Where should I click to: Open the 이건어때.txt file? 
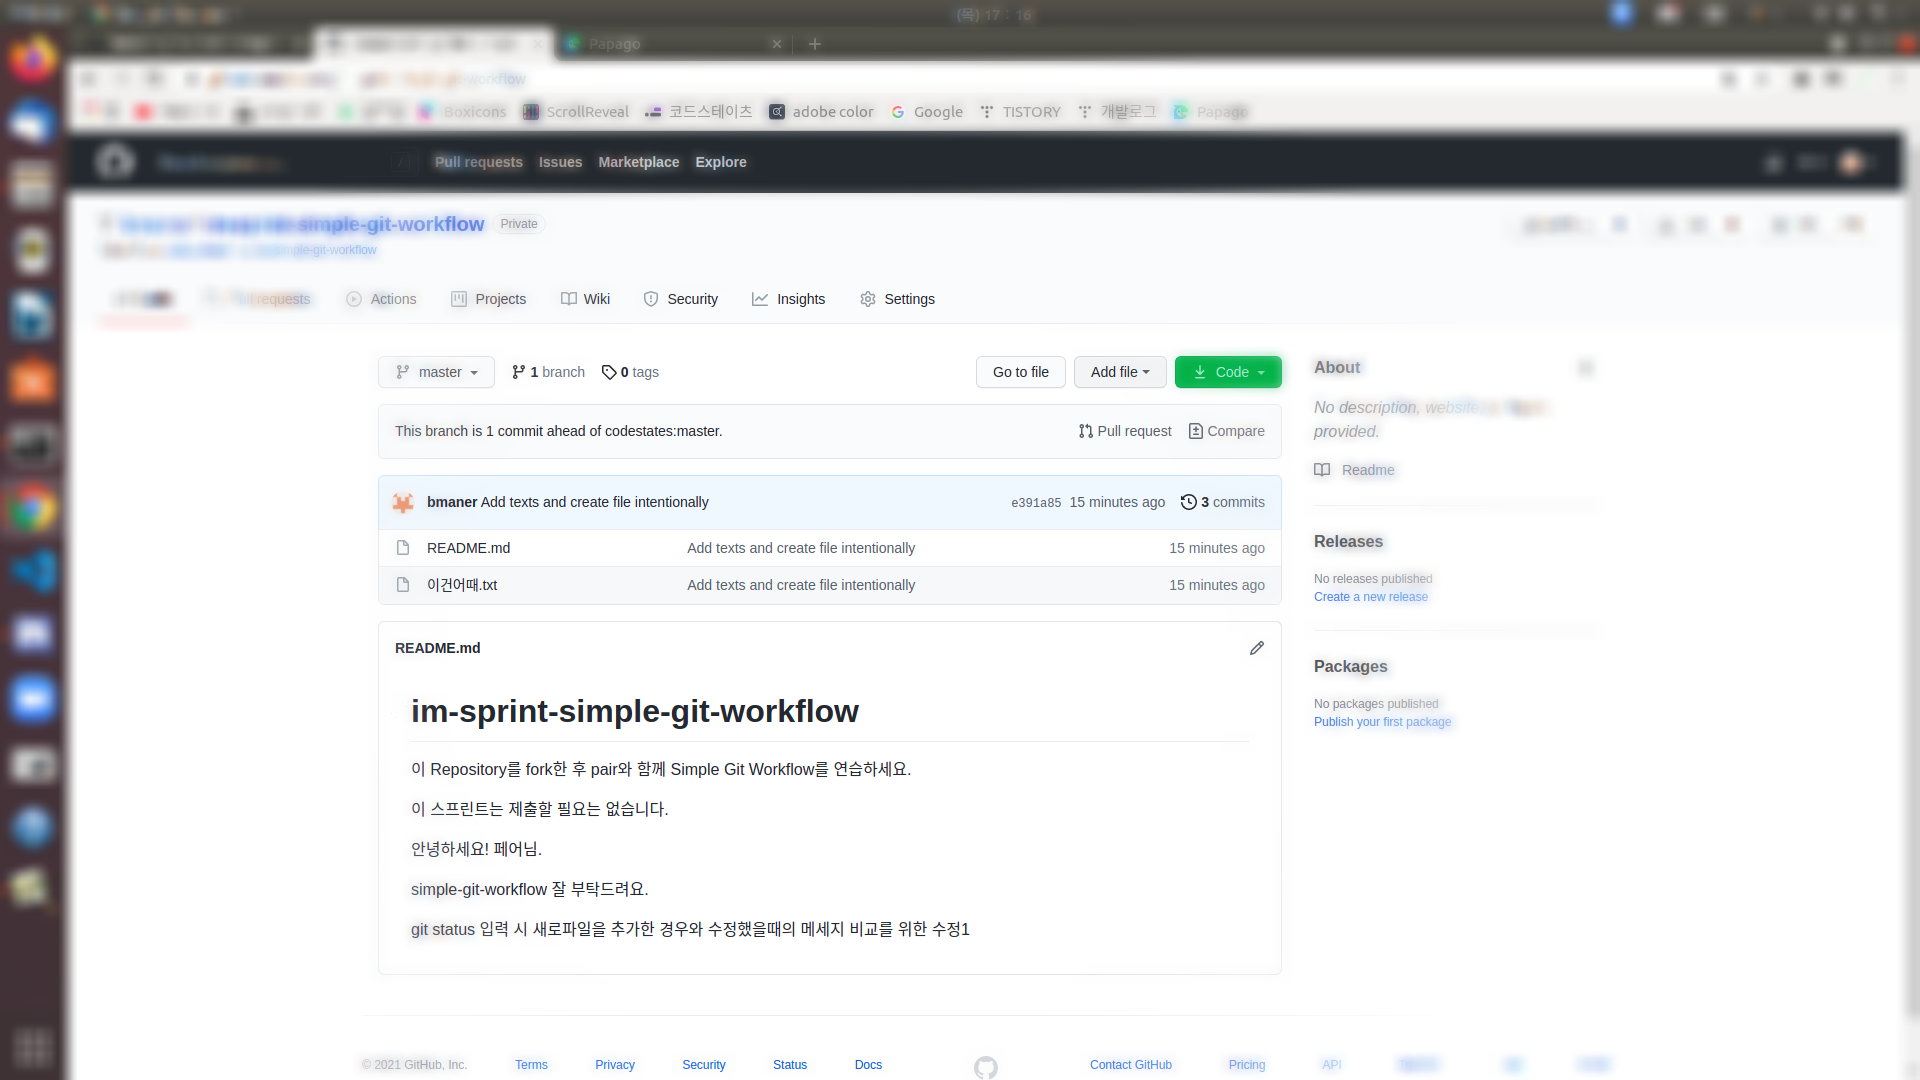[461, 585]
